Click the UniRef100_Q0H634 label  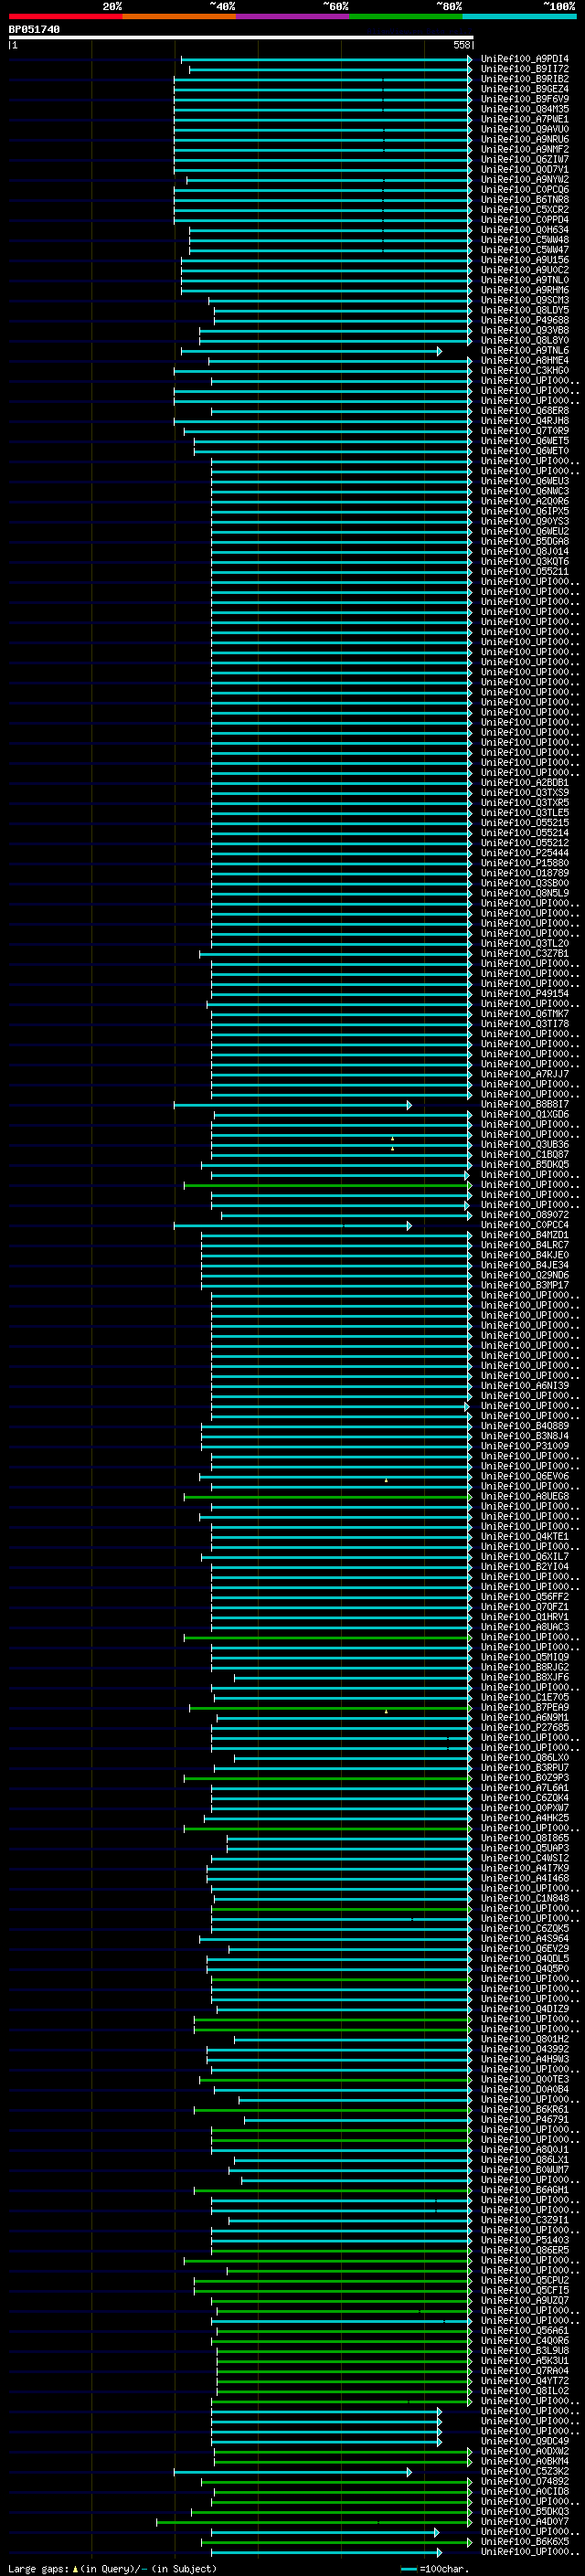point(524,230)
